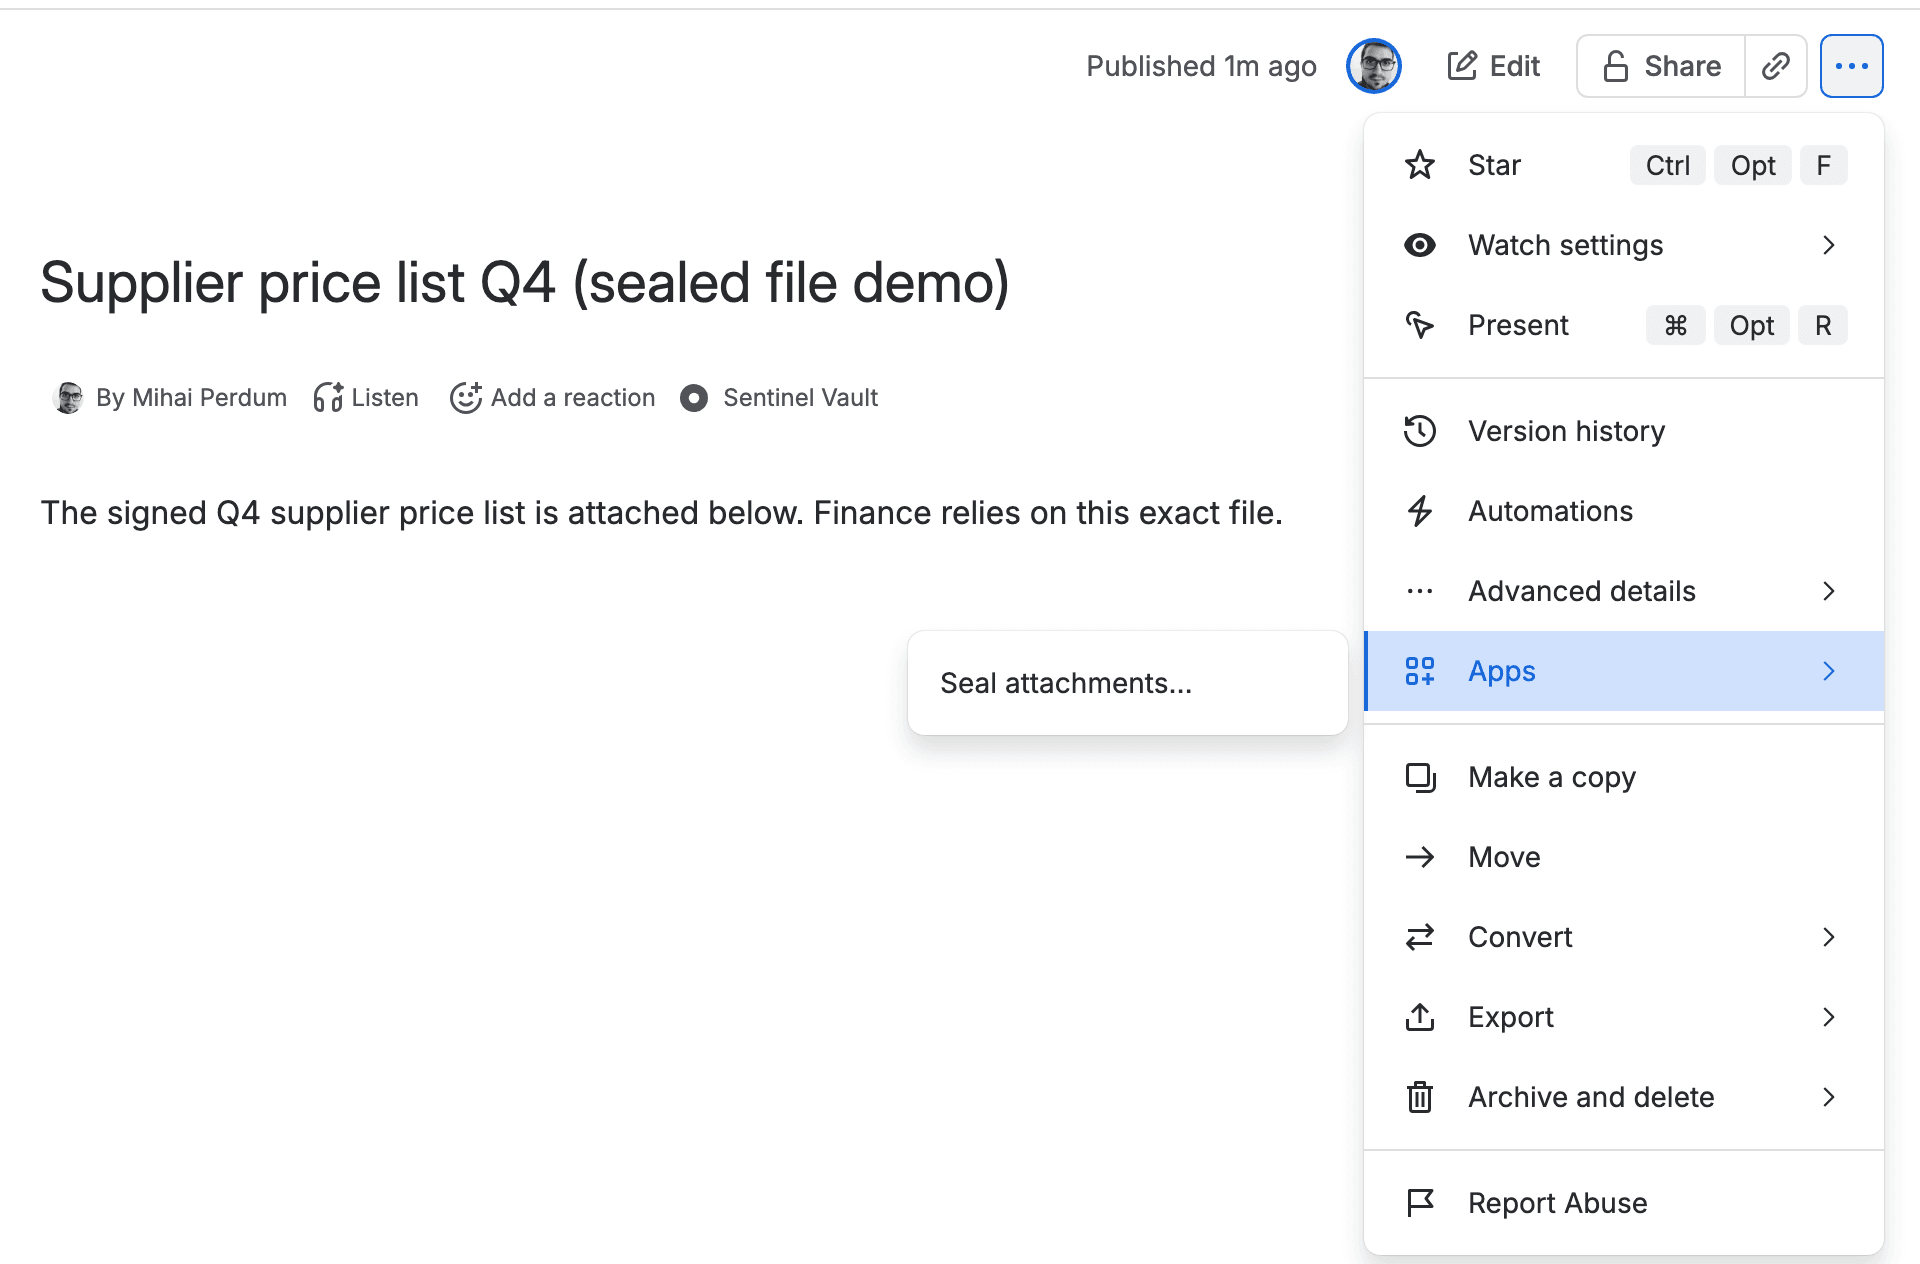The height and width of the screenshot is (1264, 1920).
Task: Expand the Export submenu chevron
Action: tap(1829, 1017)
